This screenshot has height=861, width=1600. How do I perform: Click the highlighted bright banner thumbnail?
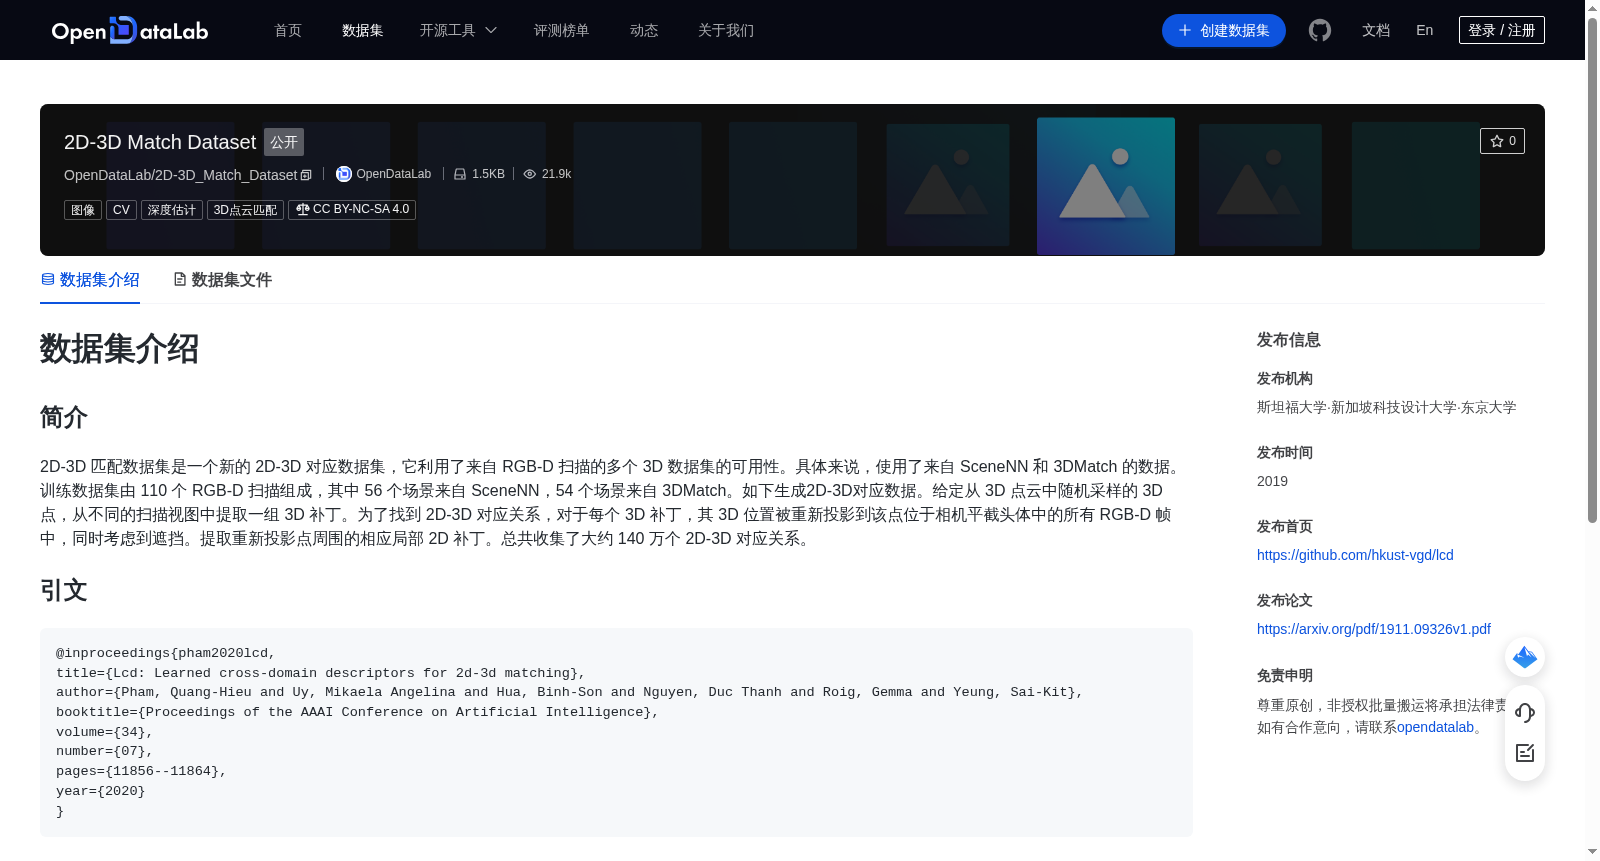(x=1106, y=186)
